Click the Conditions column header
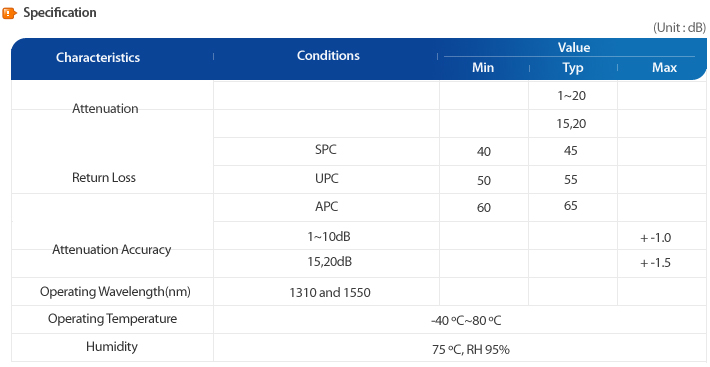The image size is (710, 367). click(x=328, y=56)
